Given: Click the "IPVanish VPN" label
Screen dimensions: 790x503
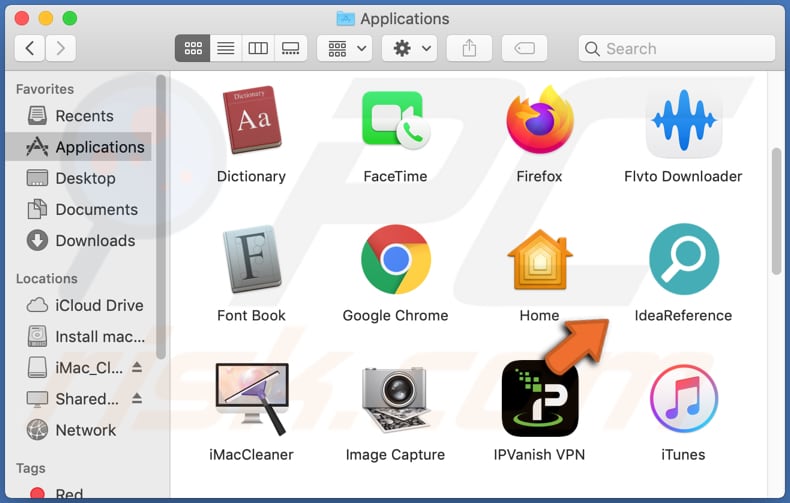Looking at the screenshot, I should tap(540, 455).
